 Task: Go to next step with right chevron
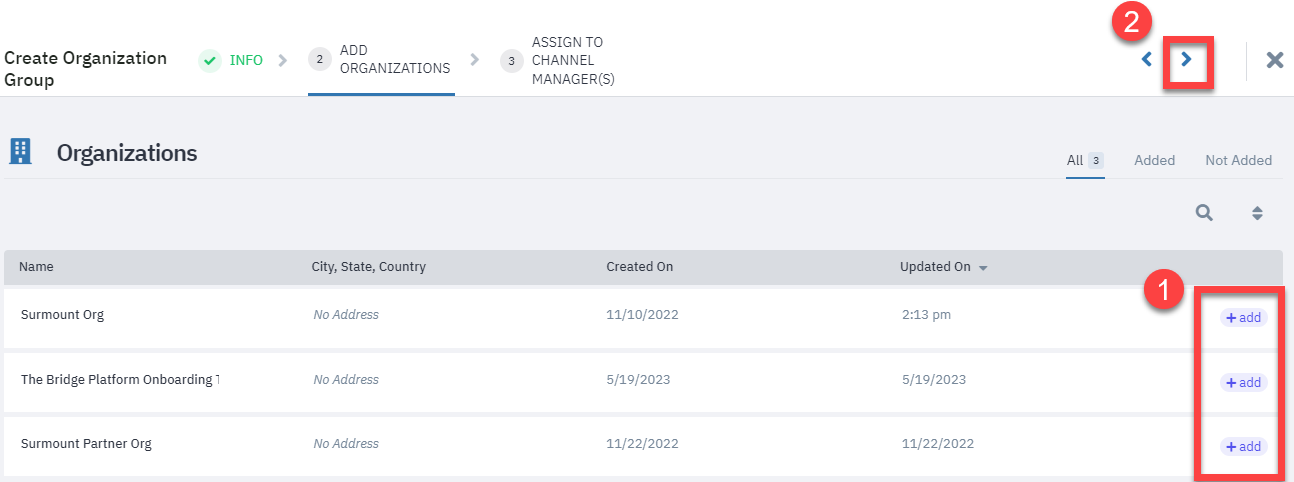(1187, 60)
